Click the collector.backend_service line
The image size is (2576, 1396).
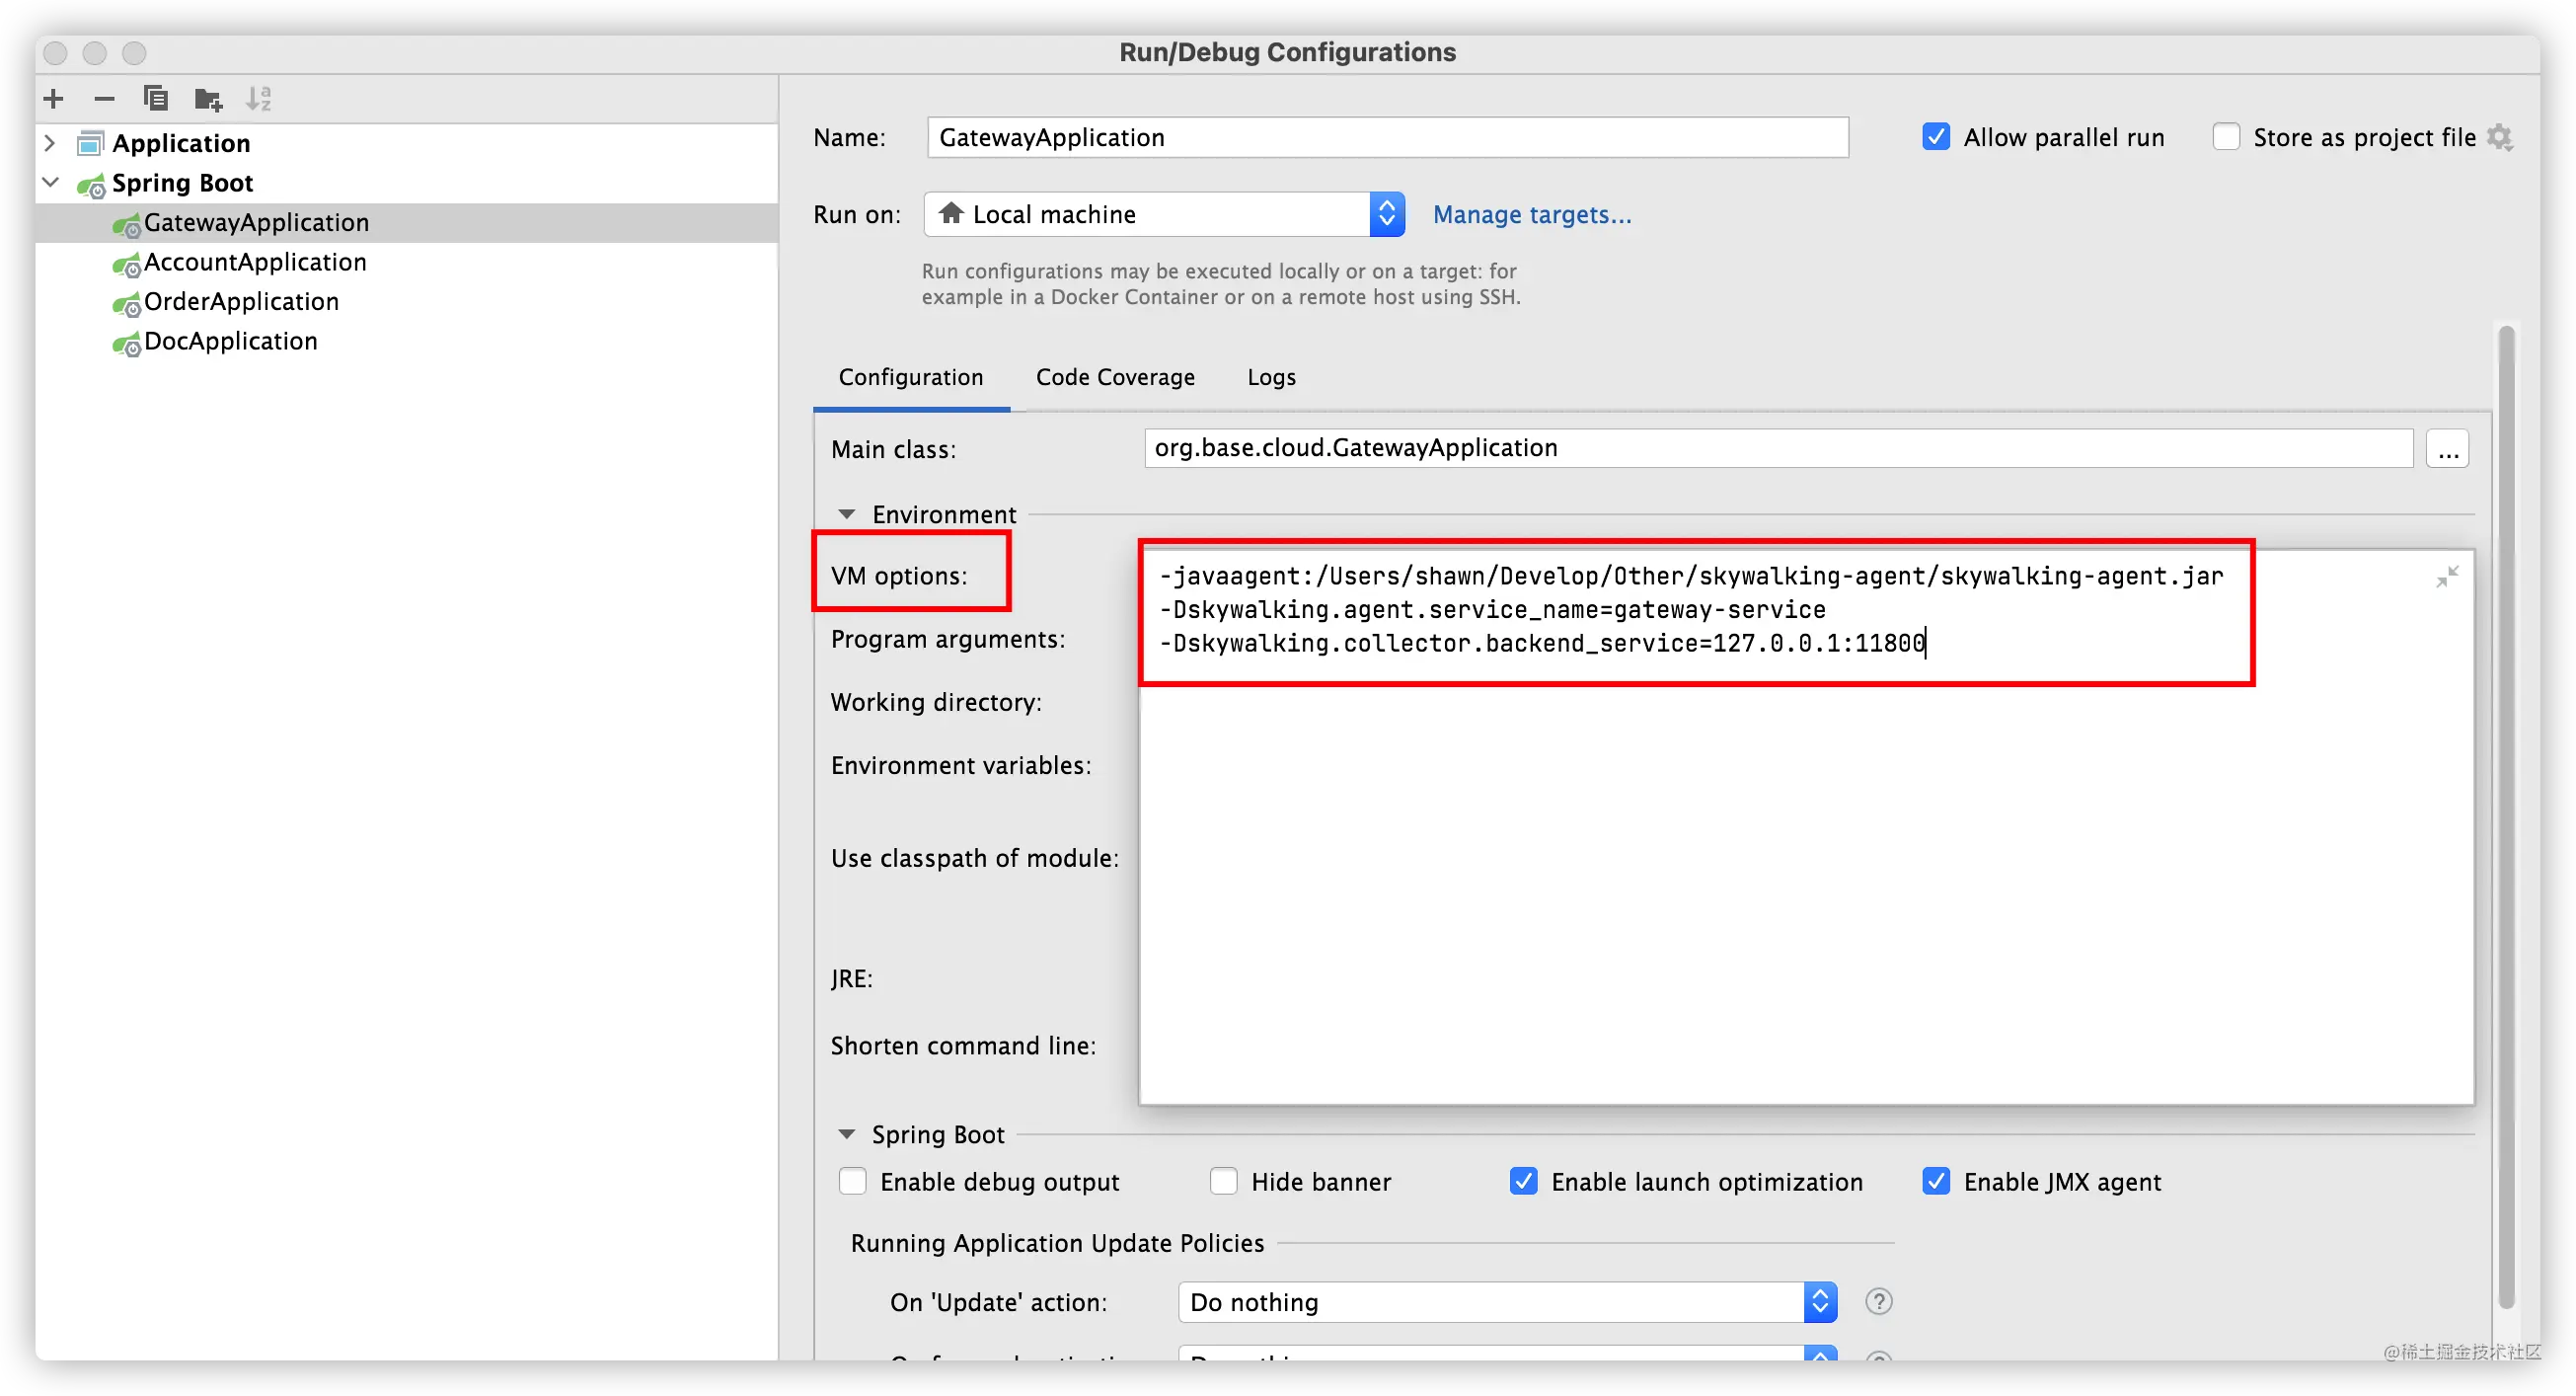[x=1542, y=644]
